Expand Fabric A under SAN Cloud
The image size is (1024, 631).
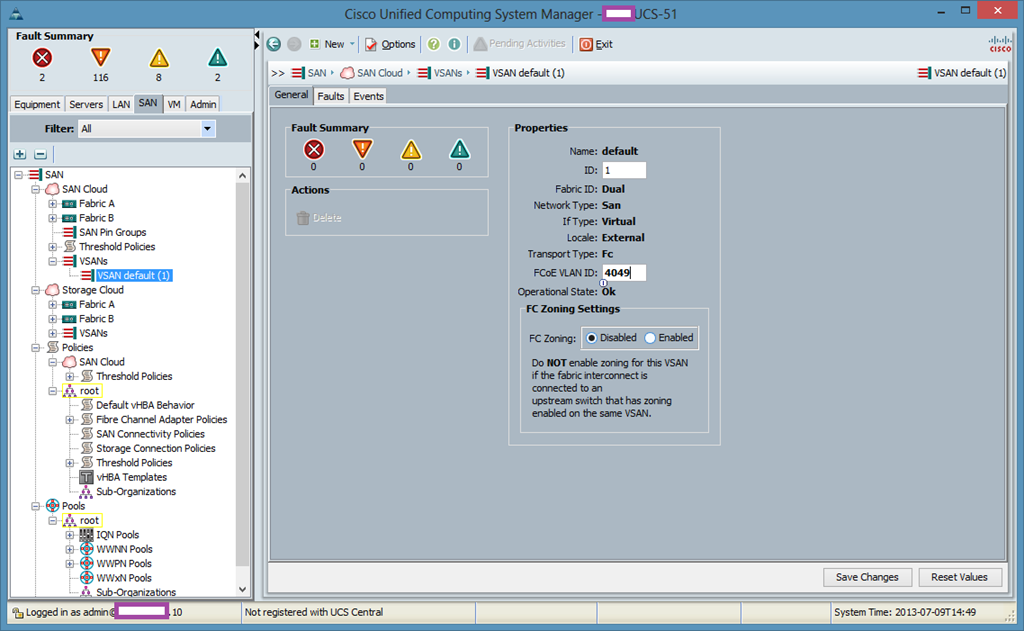53,204
